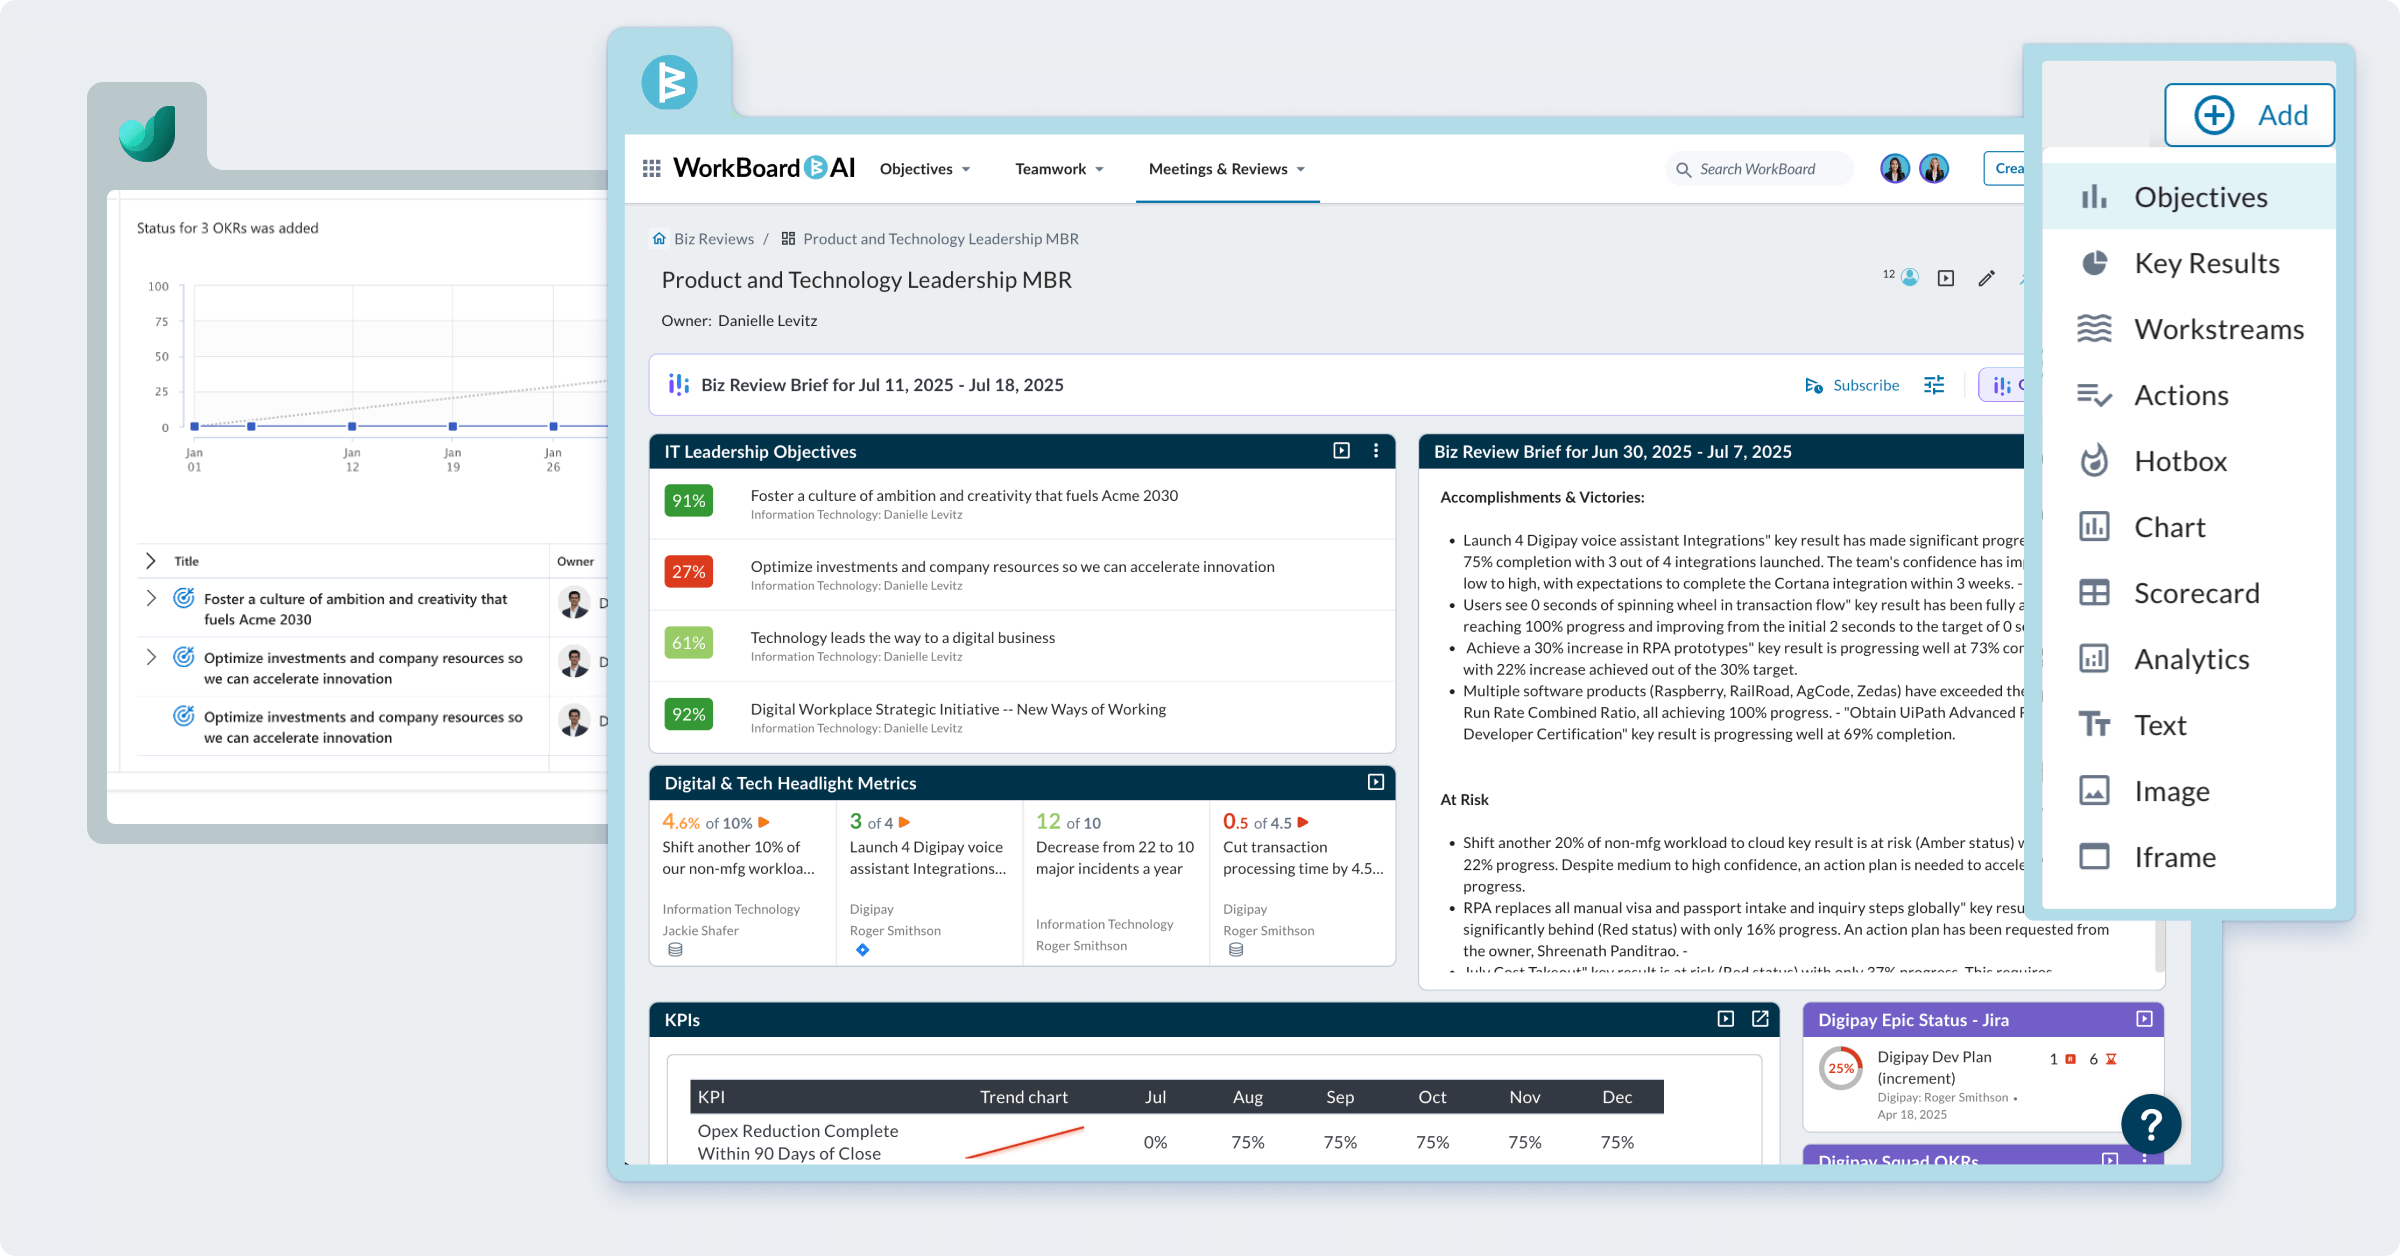Click the Search WorkBoard field
Image resolution: width=2400 pixels, height=1256 pixels.
click(1758, 169)
